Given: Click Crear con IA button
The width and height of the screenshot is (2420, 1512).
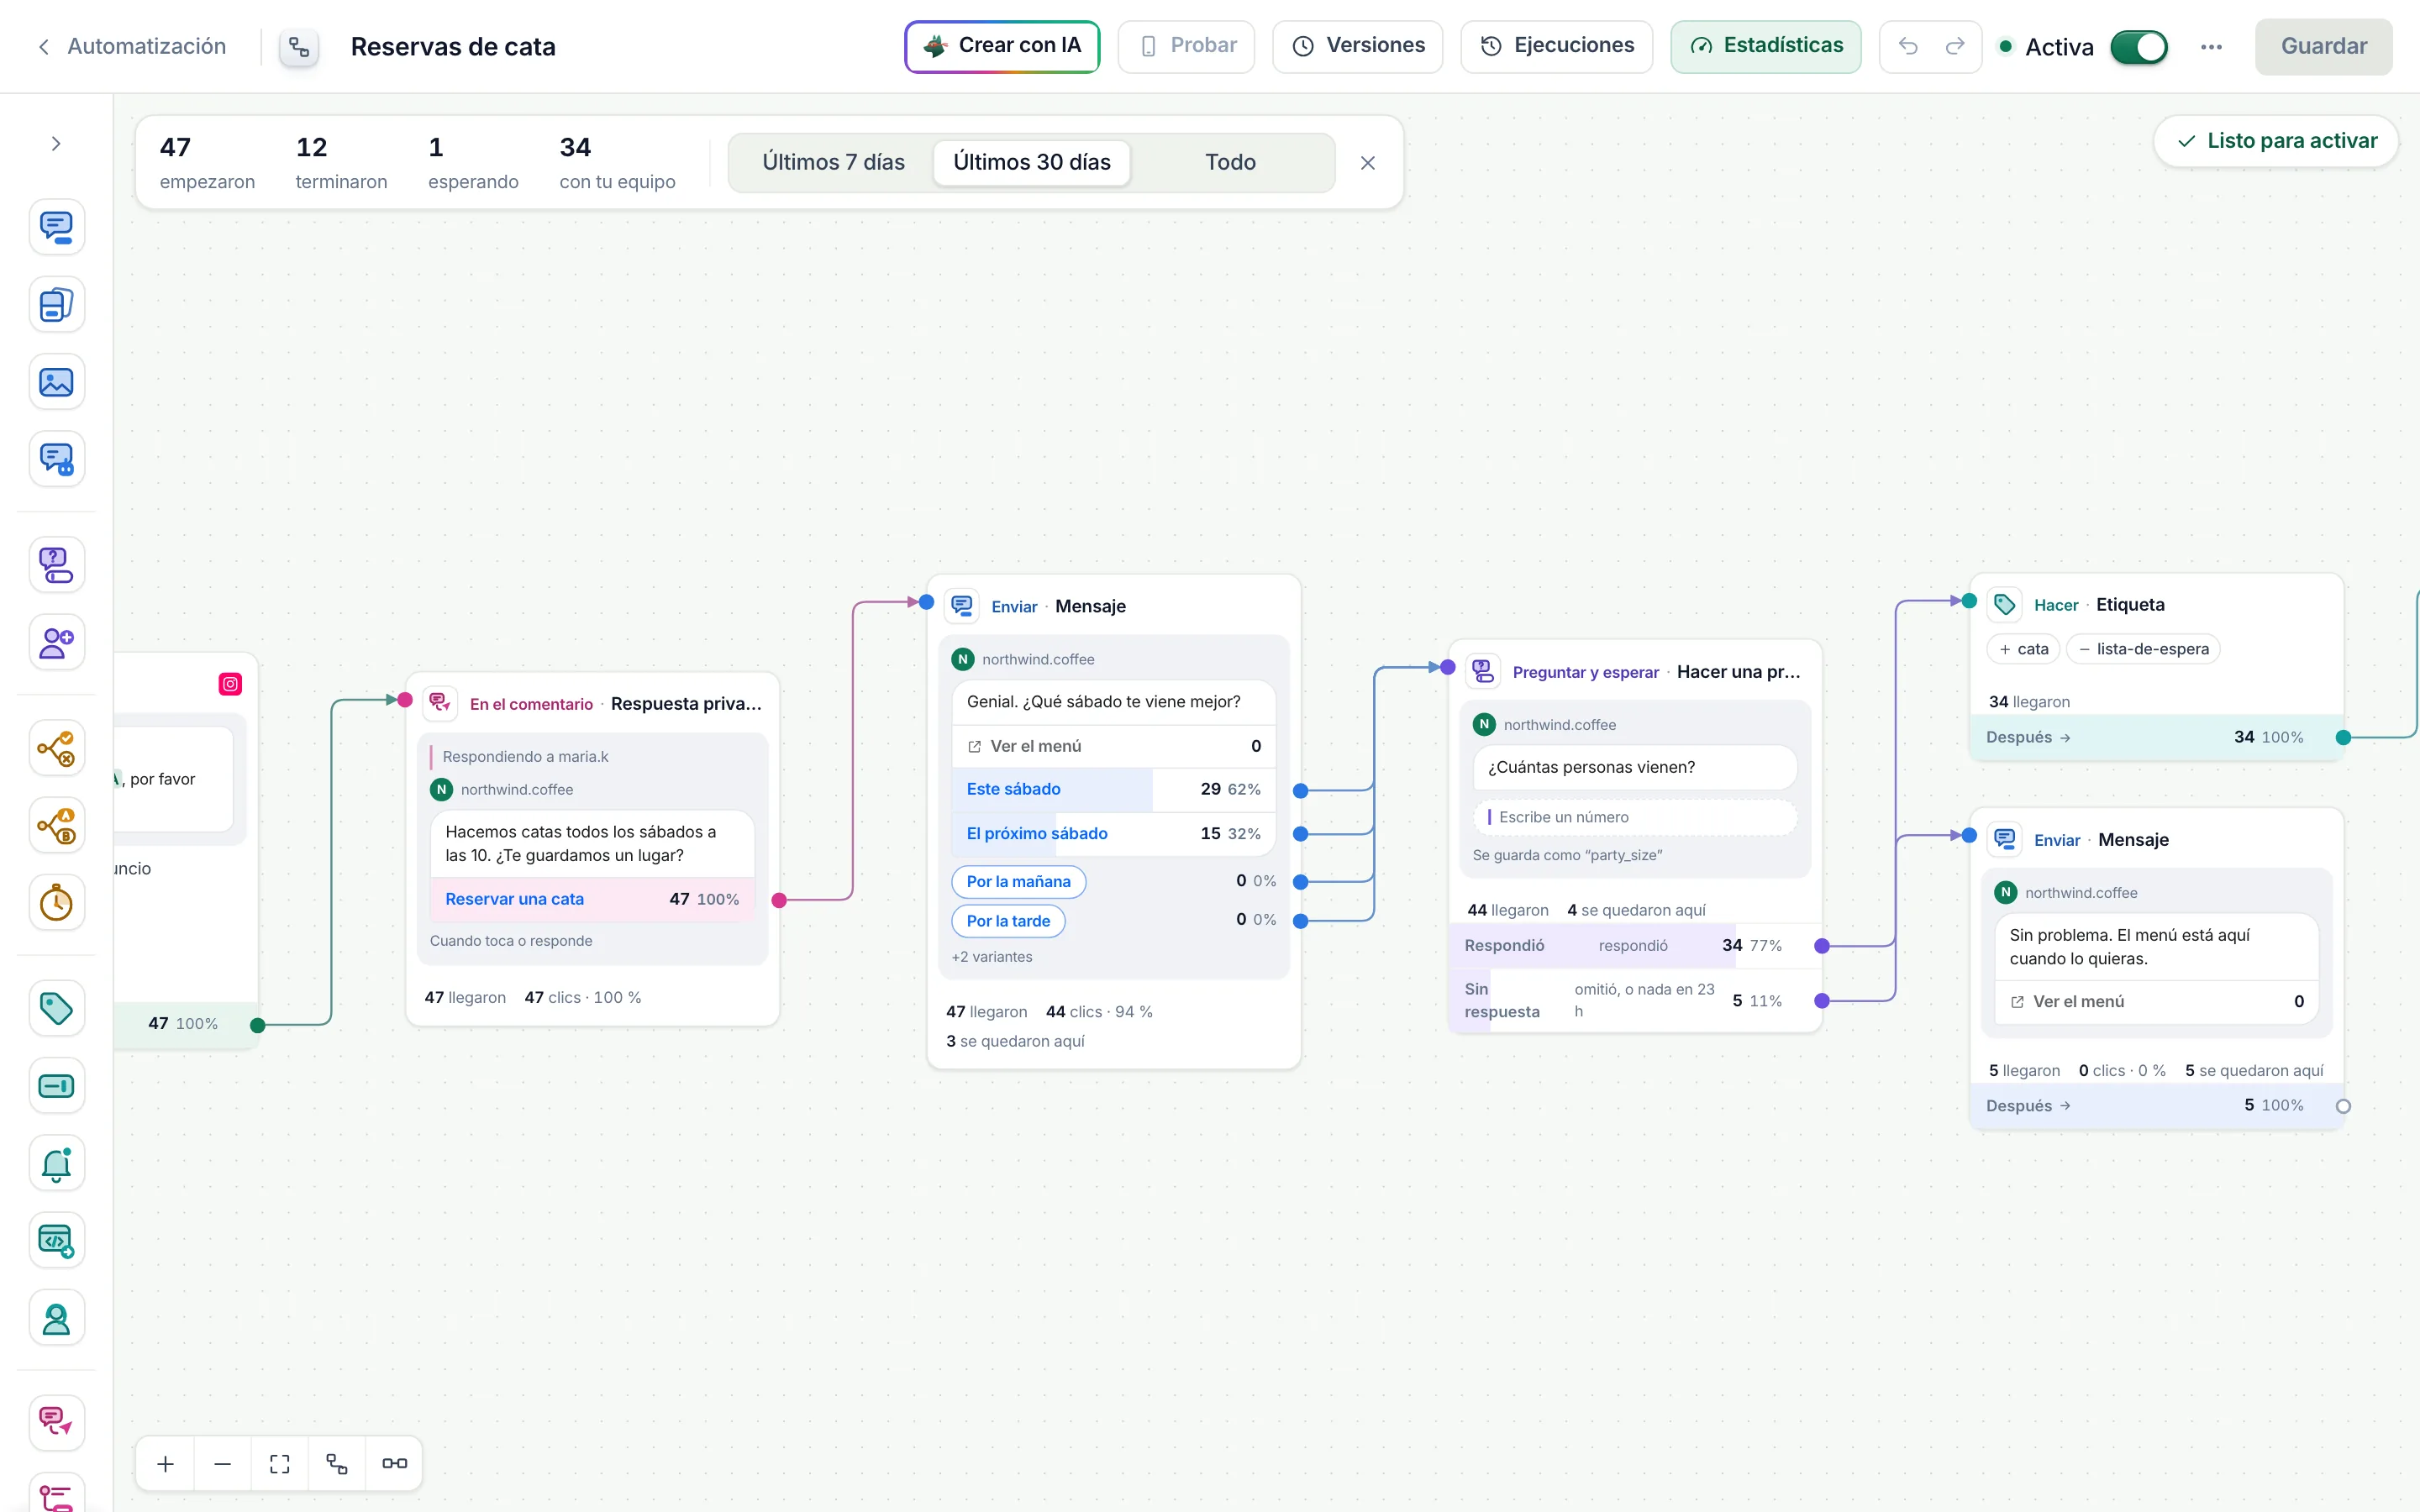Looking at the screenshot, I should click(1002, 46).
